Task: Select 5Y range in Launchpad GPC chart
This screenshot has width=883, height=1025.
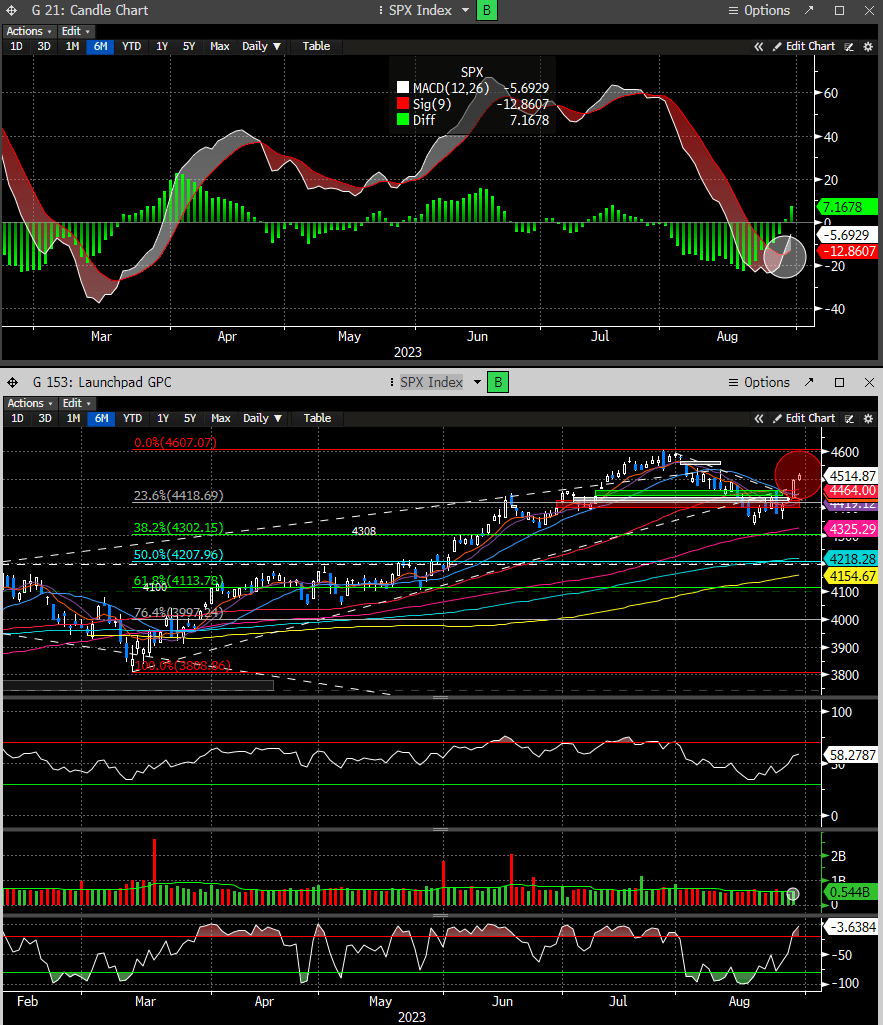Action: [x=190, y=418]
